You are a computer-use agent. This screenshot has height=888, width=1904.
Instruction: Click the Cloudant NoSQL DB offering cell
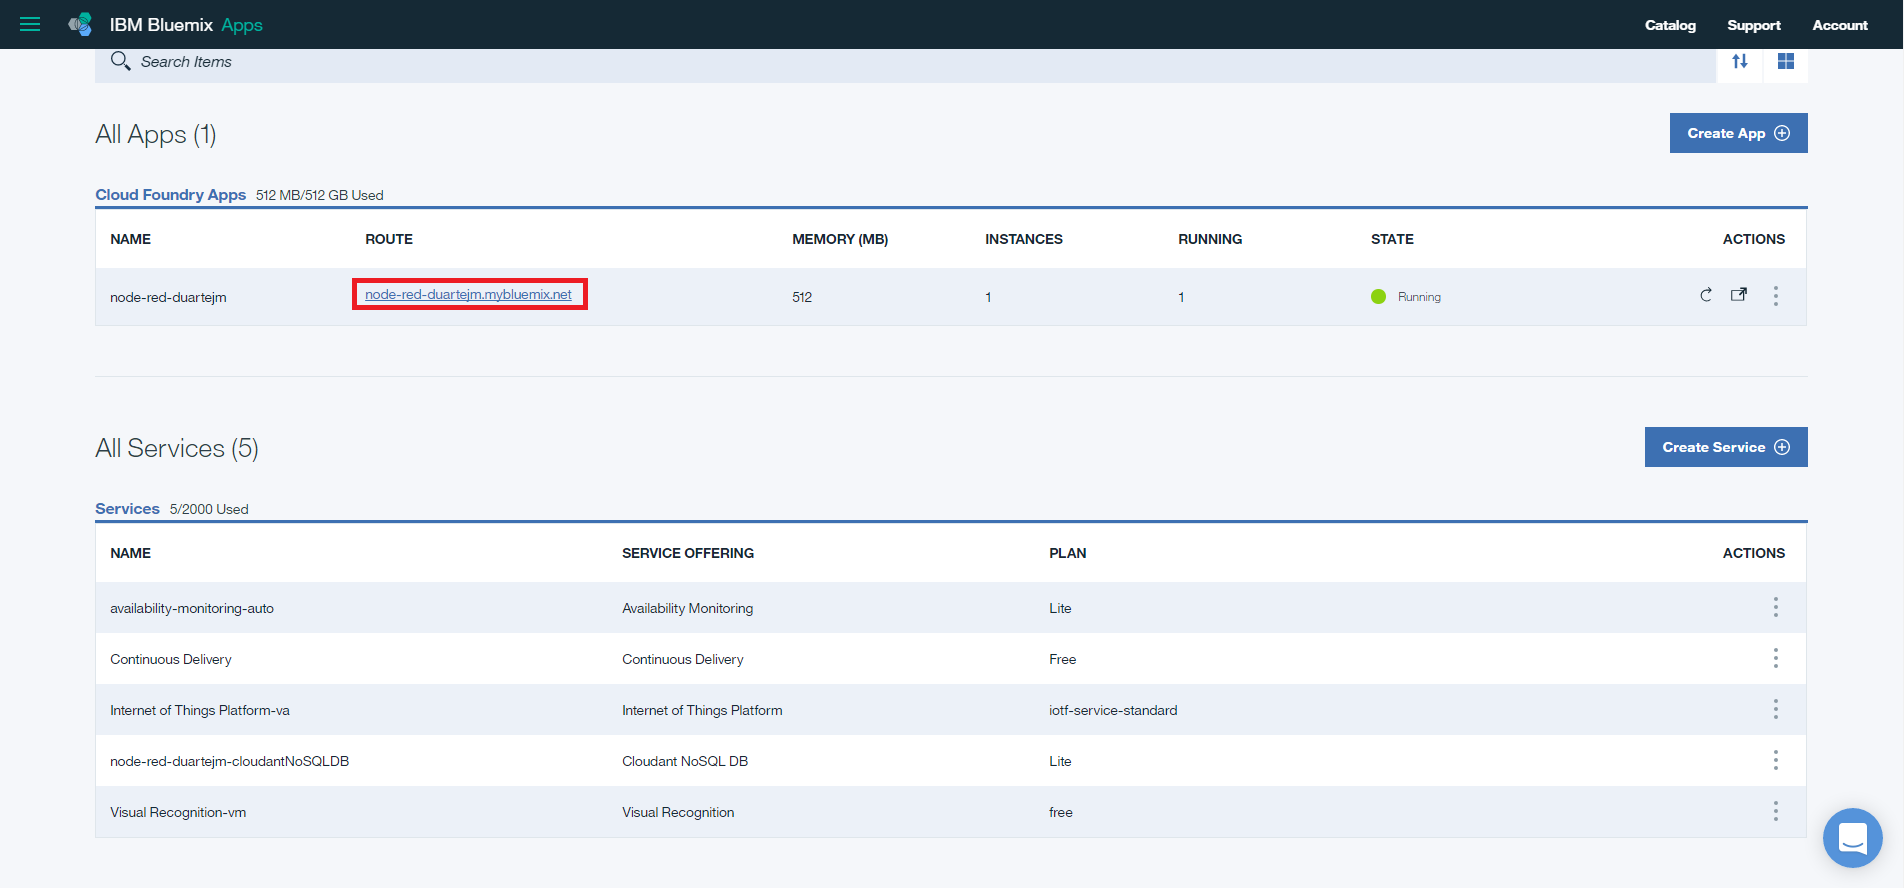click(685, 761)
